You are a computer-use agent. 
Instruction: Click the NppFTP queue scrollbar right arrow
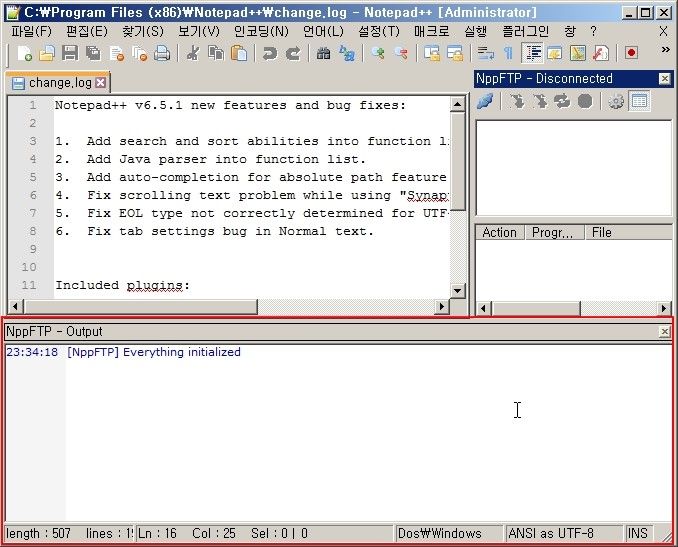point(664,309)
